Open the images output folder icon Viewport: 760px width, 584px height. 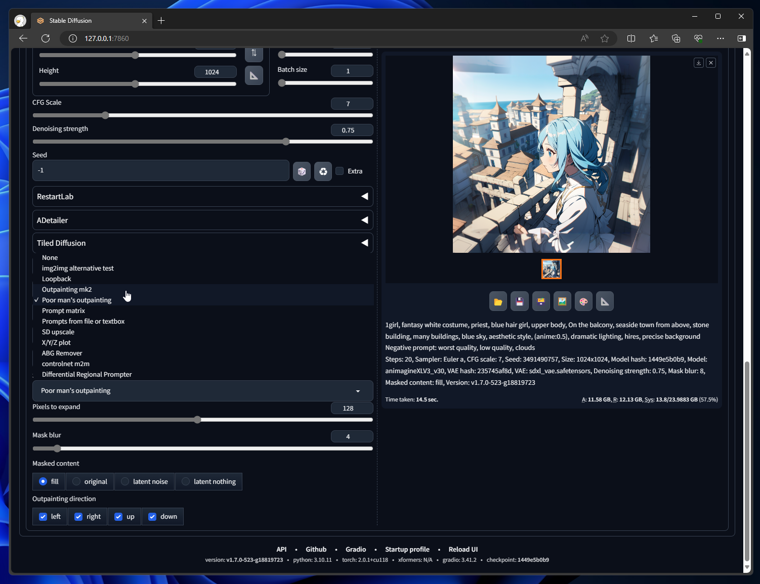[498, 301]
